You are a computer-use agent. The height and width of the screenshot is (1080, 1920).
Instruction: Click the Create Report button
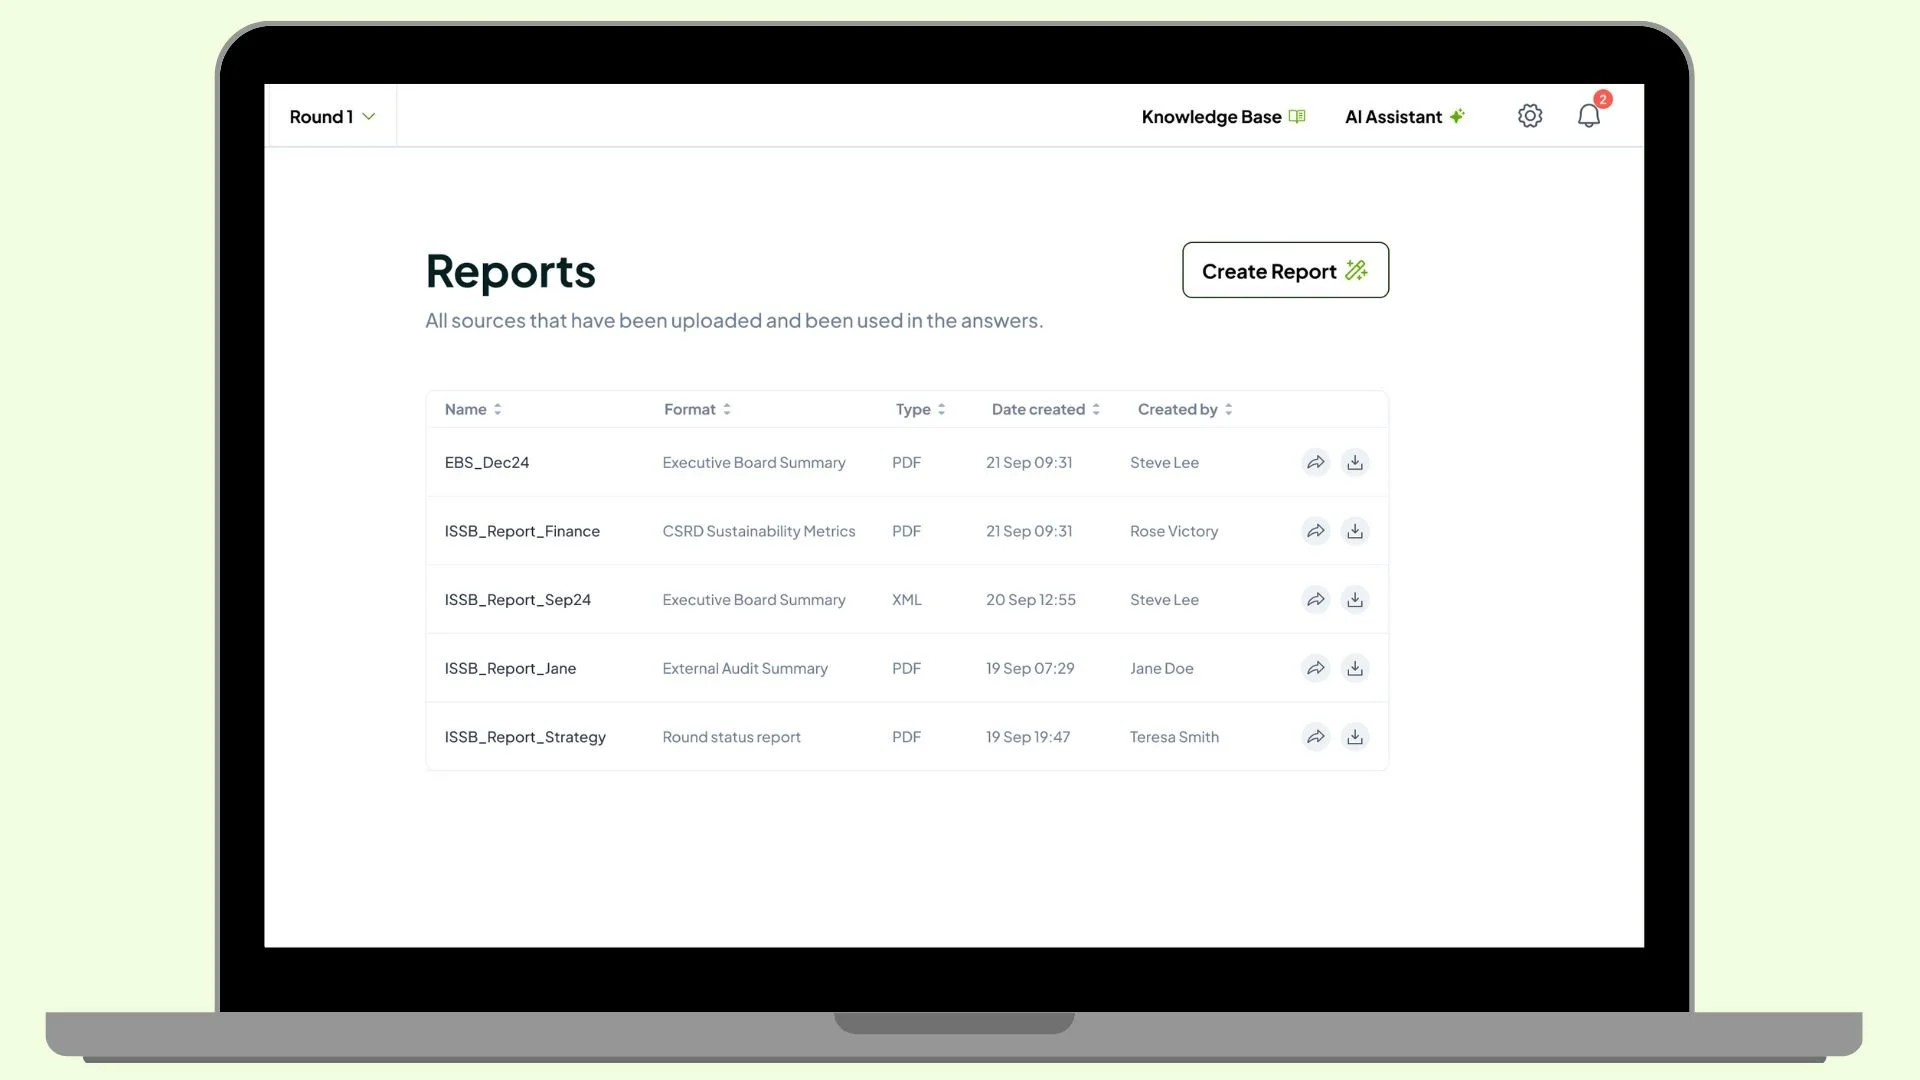(1284, 270)
